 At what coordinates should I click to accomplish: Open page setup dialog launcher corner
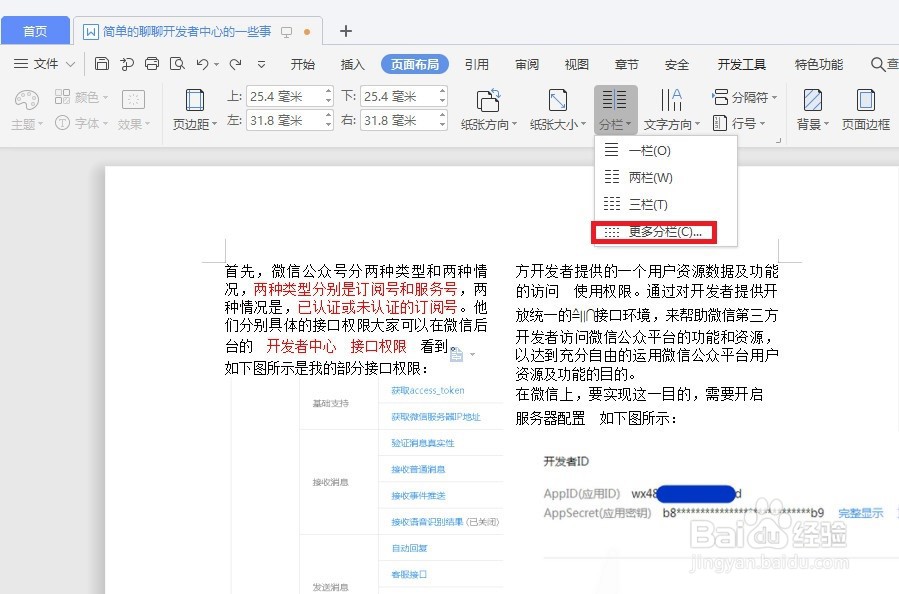[778, 140]
